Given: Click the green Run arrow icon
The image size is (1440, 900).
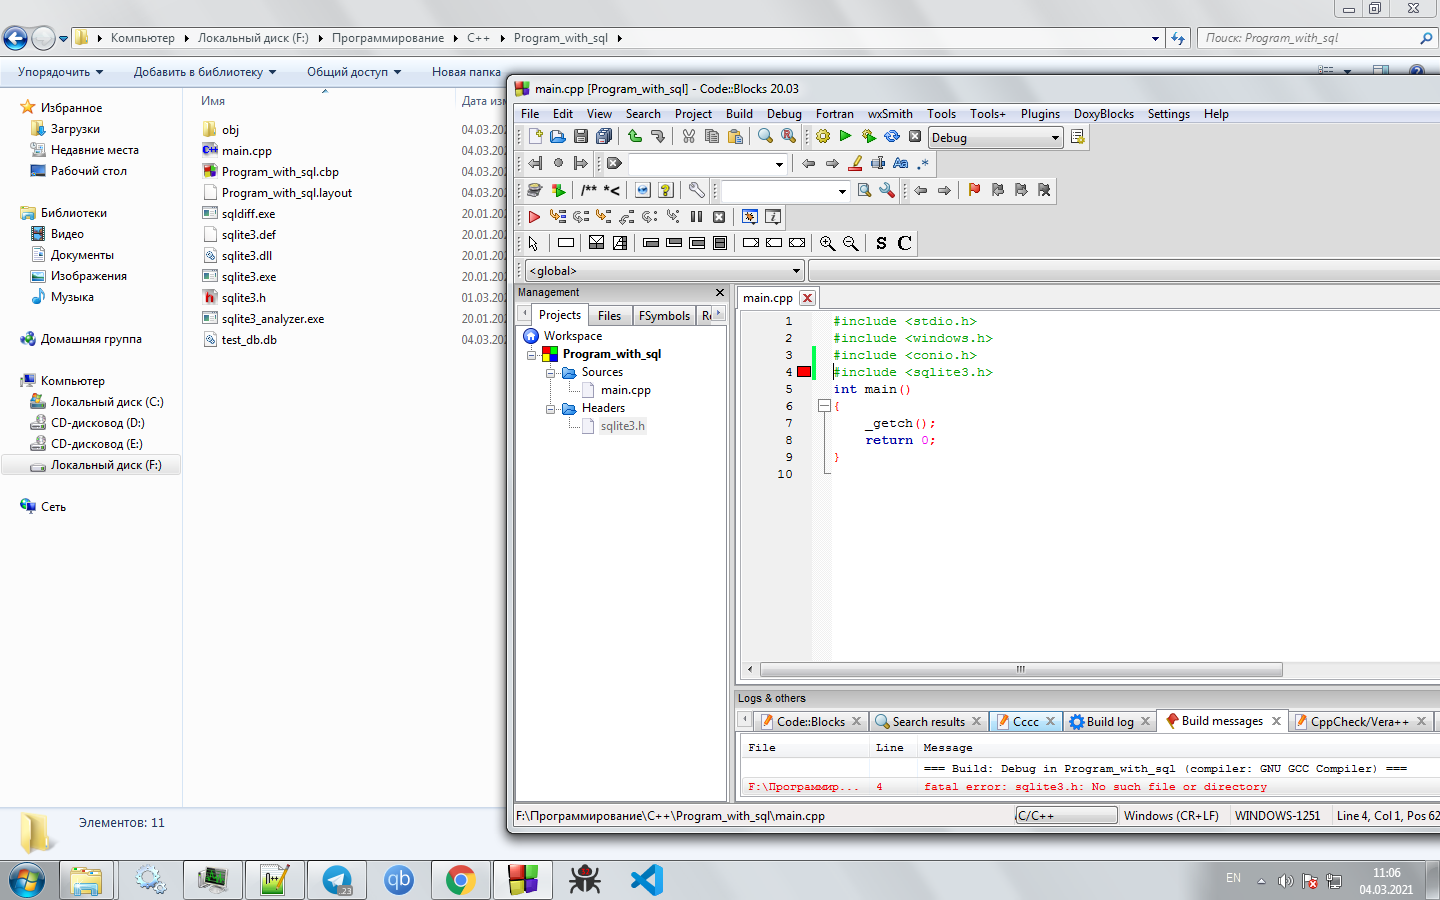Looking at the screenshot, I should point(845,137).
